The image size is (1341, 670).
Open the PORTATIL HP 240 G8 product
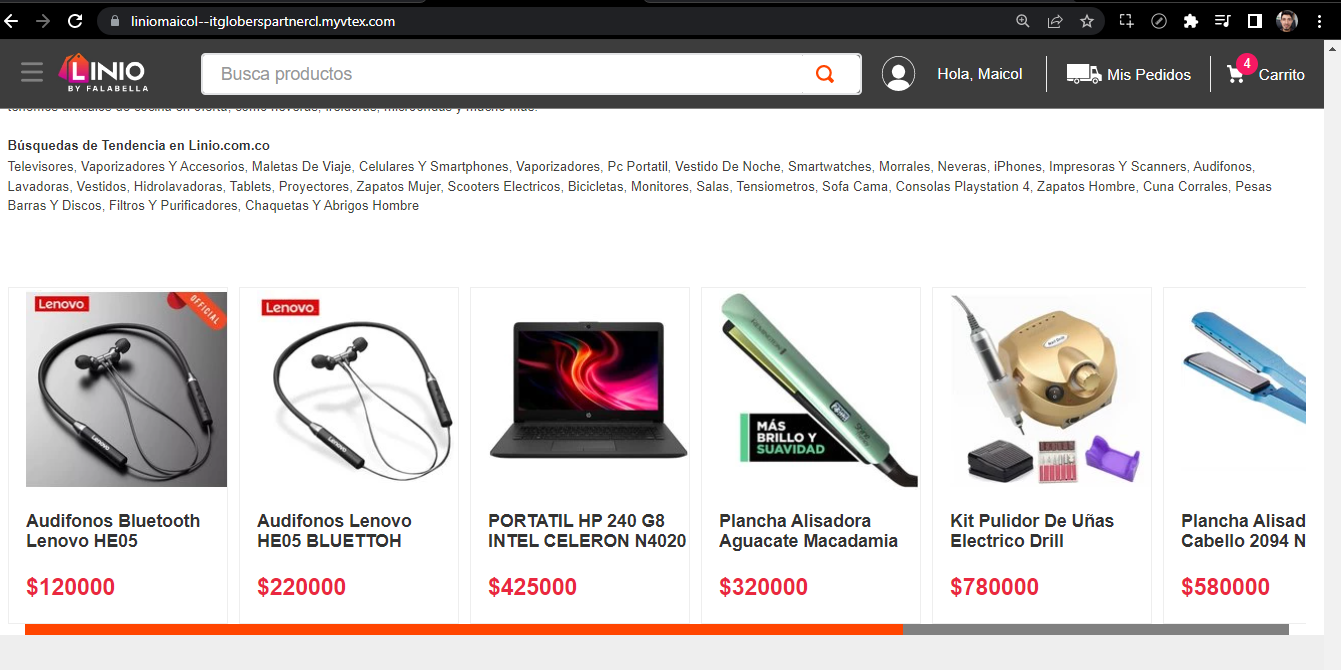tap(587, 531)
